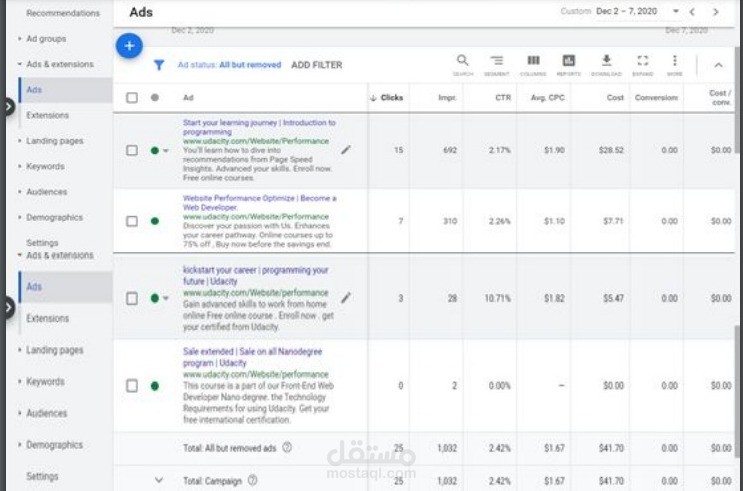Click the $7.71 cost cell
Viewport: 743px width, 491px height.
click(x=613, y=221)
